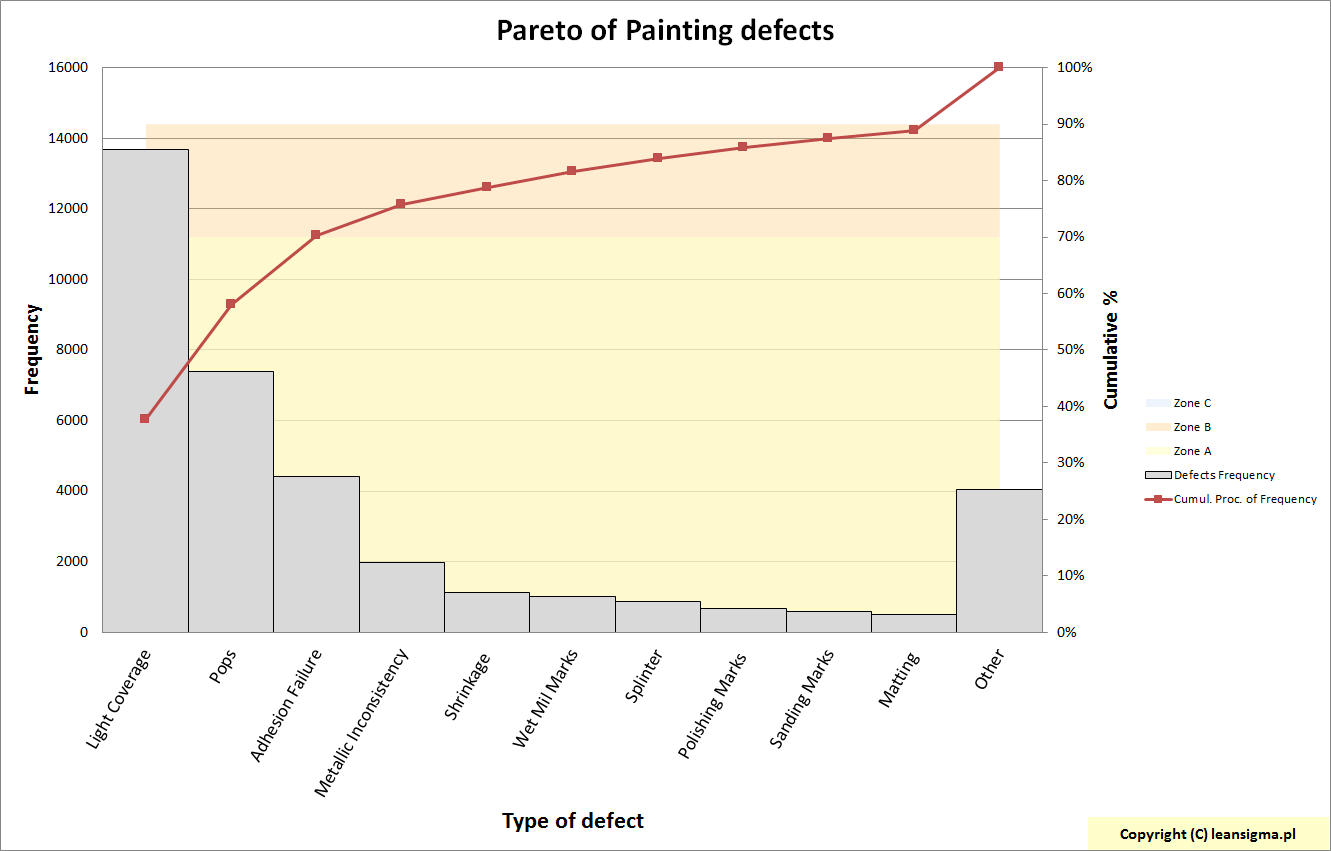Viewport: 1331px width, 851px height.
Task: Select the Frequency axis title
Action: 33,349
